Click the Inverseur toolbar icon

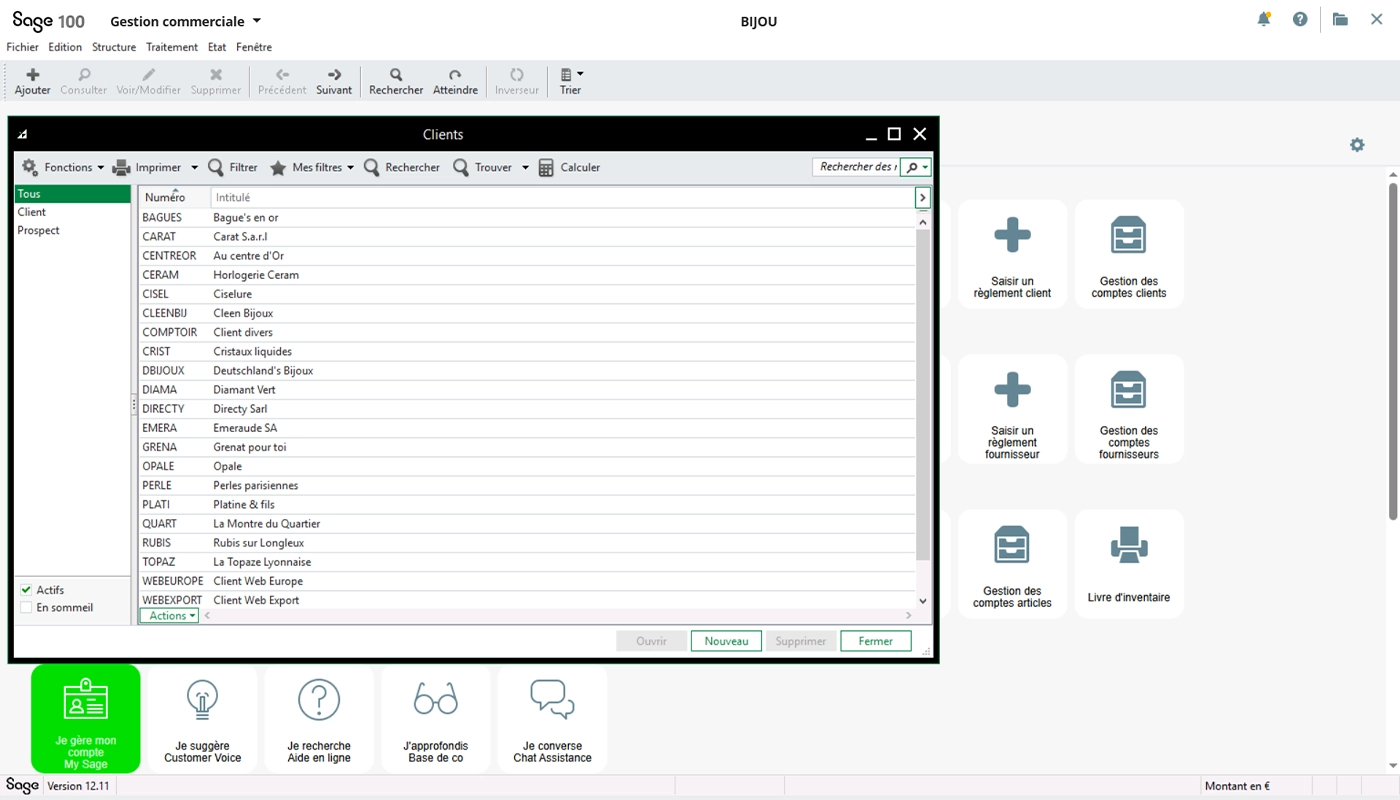pyautogui.click(x=517, y=75)
